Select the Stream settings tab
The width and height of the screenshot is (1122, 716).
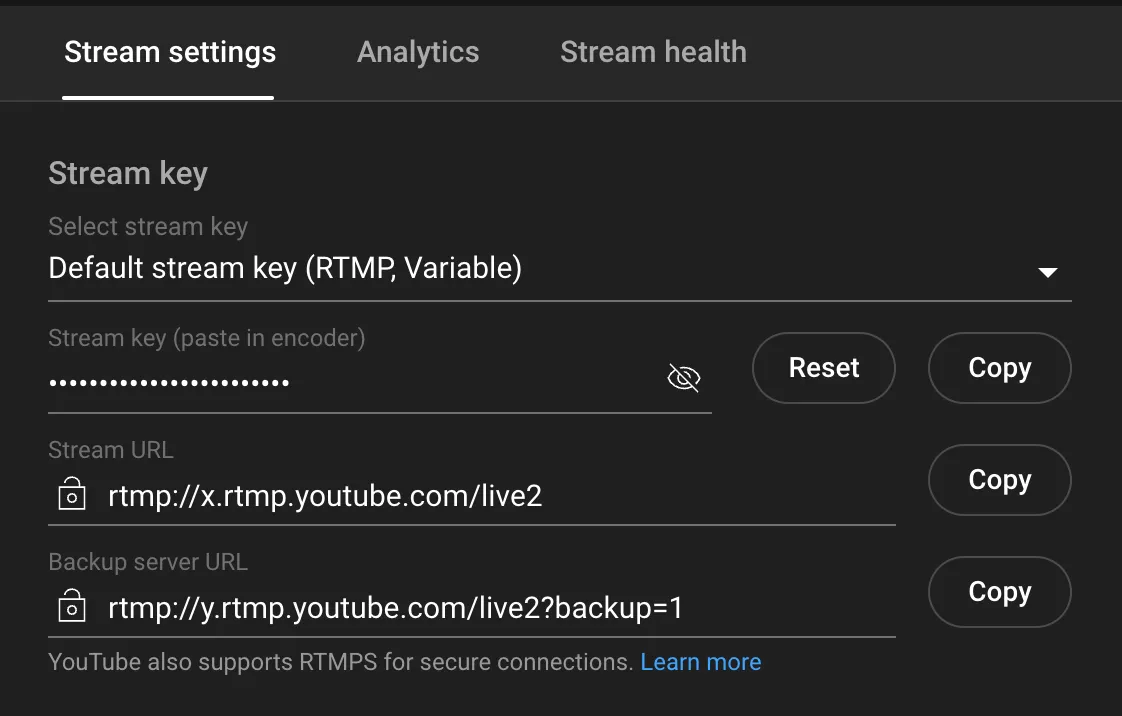pyautogui.click(x=170, y=52)
